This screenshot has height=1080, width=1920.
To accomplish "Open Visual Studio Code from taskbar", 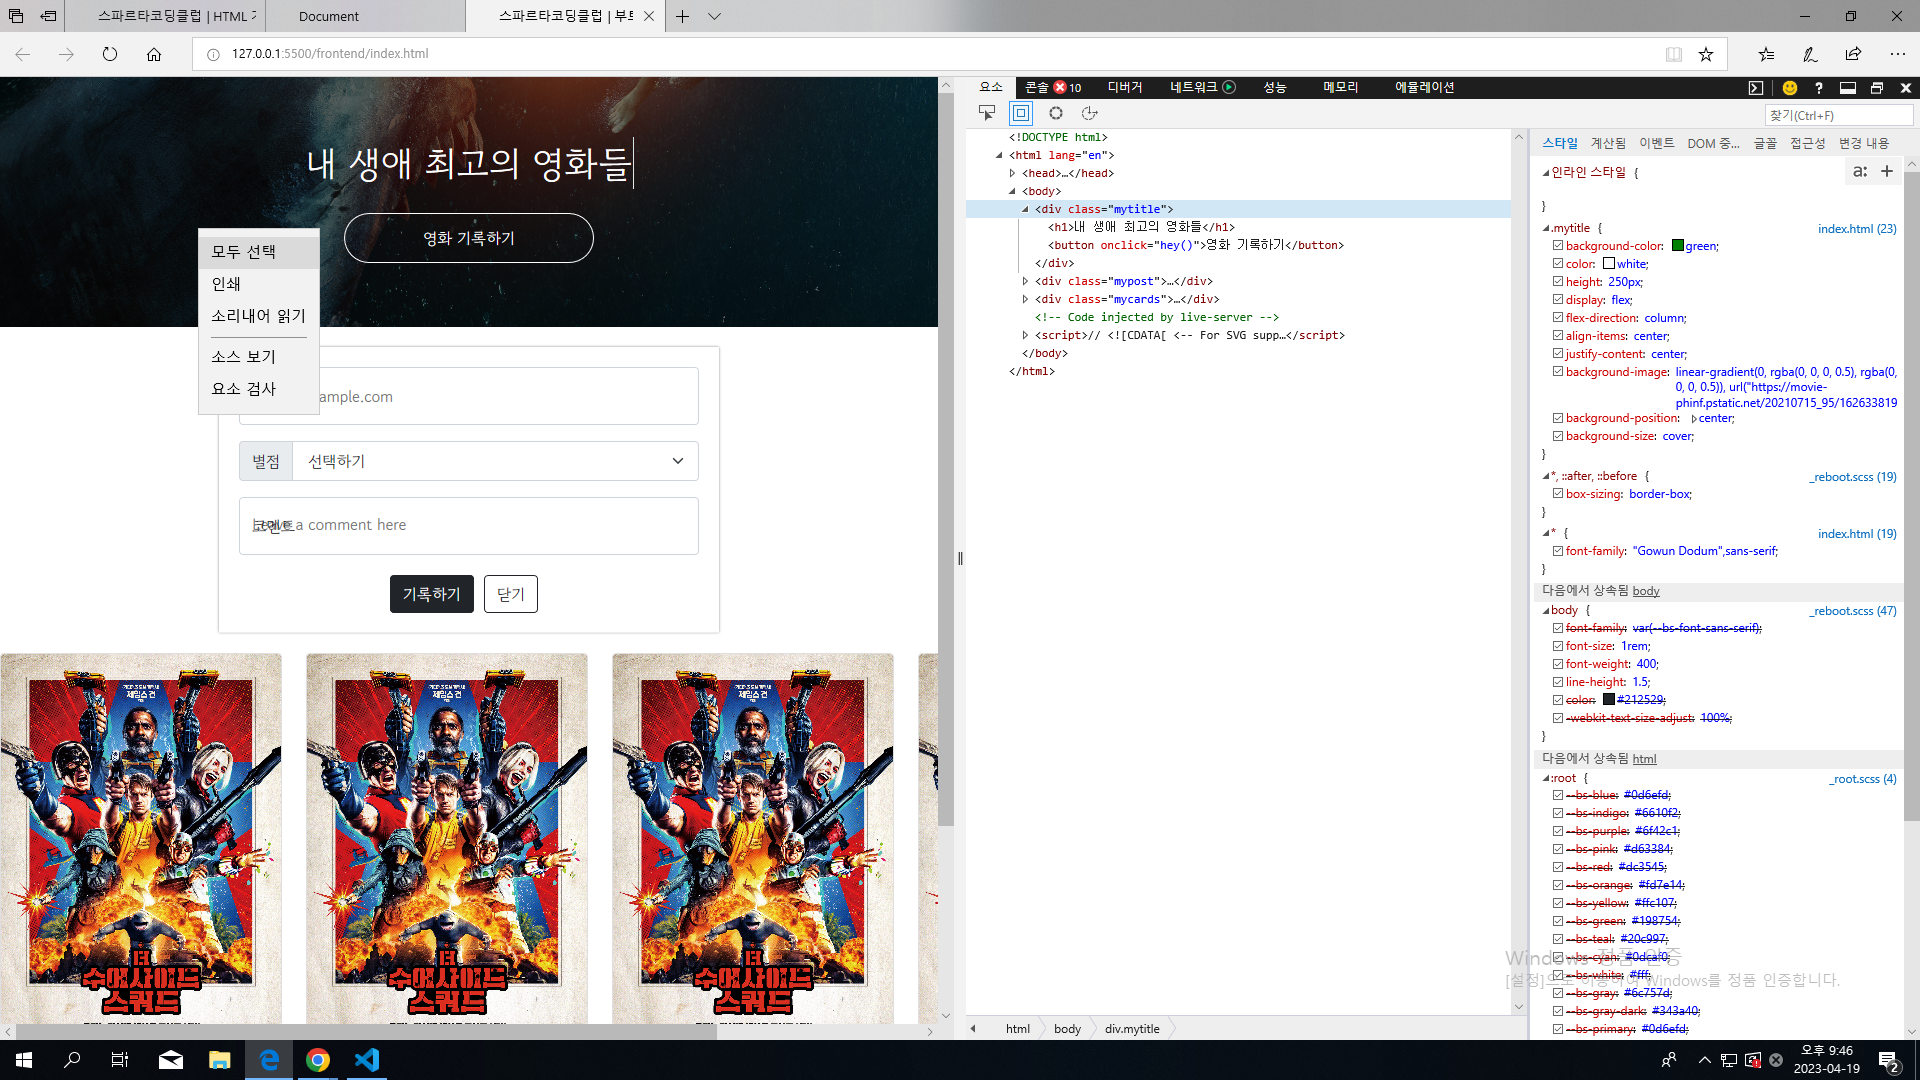I will [367, 1060].
